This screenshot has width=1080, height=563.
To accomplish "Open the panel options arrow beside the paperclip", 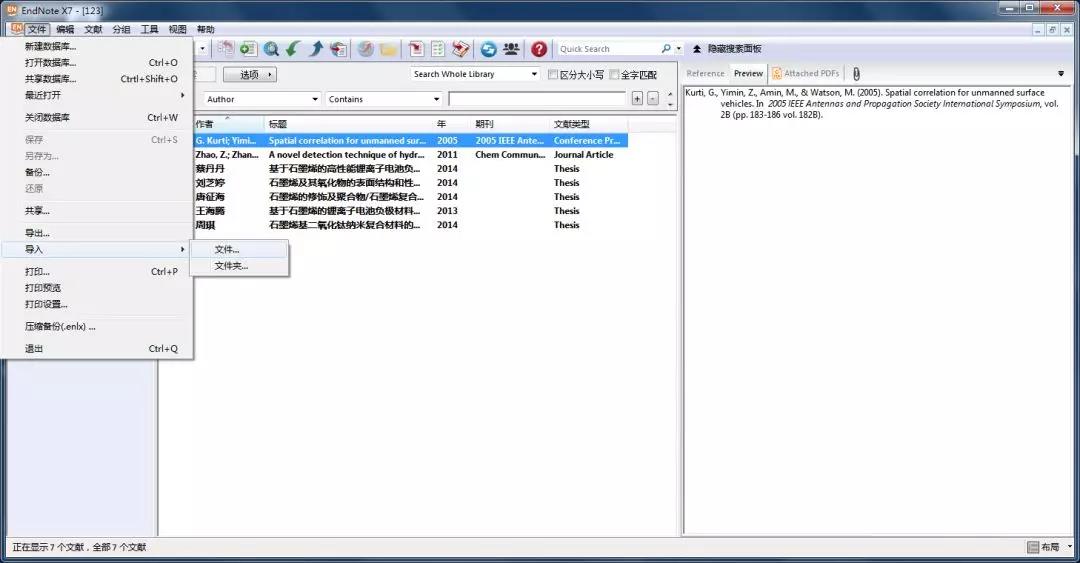I will point(1061,74).
